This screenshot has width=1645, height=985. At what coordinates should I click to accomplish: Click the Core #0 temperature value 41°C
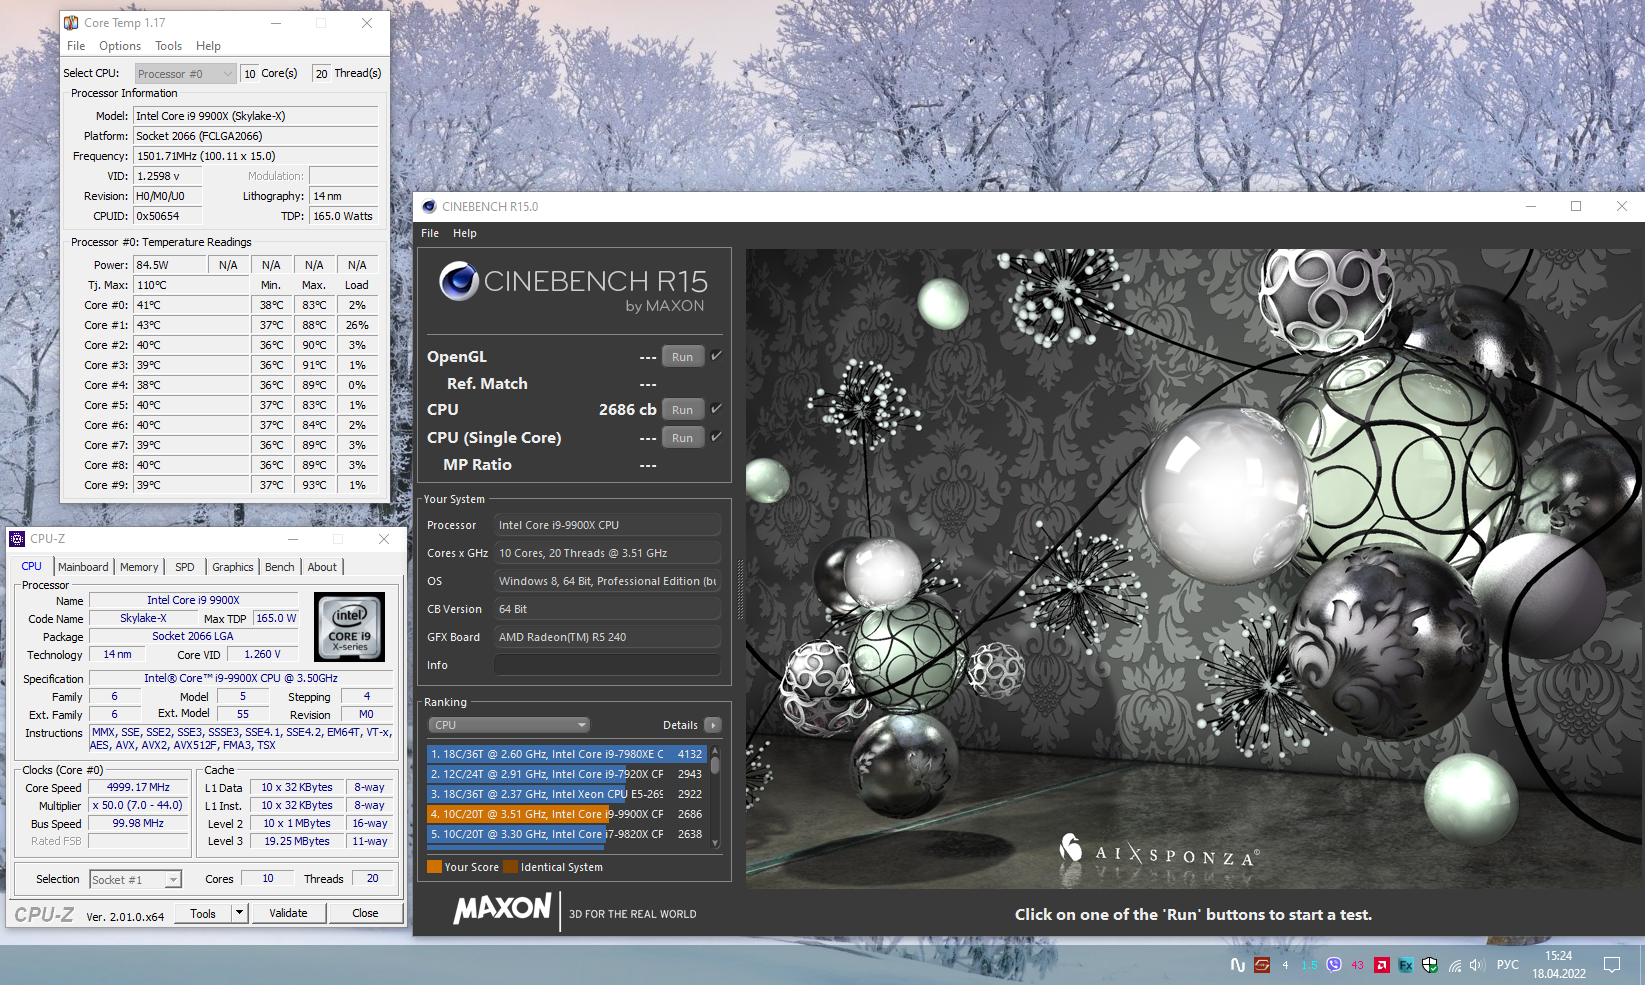pos(191,305)
